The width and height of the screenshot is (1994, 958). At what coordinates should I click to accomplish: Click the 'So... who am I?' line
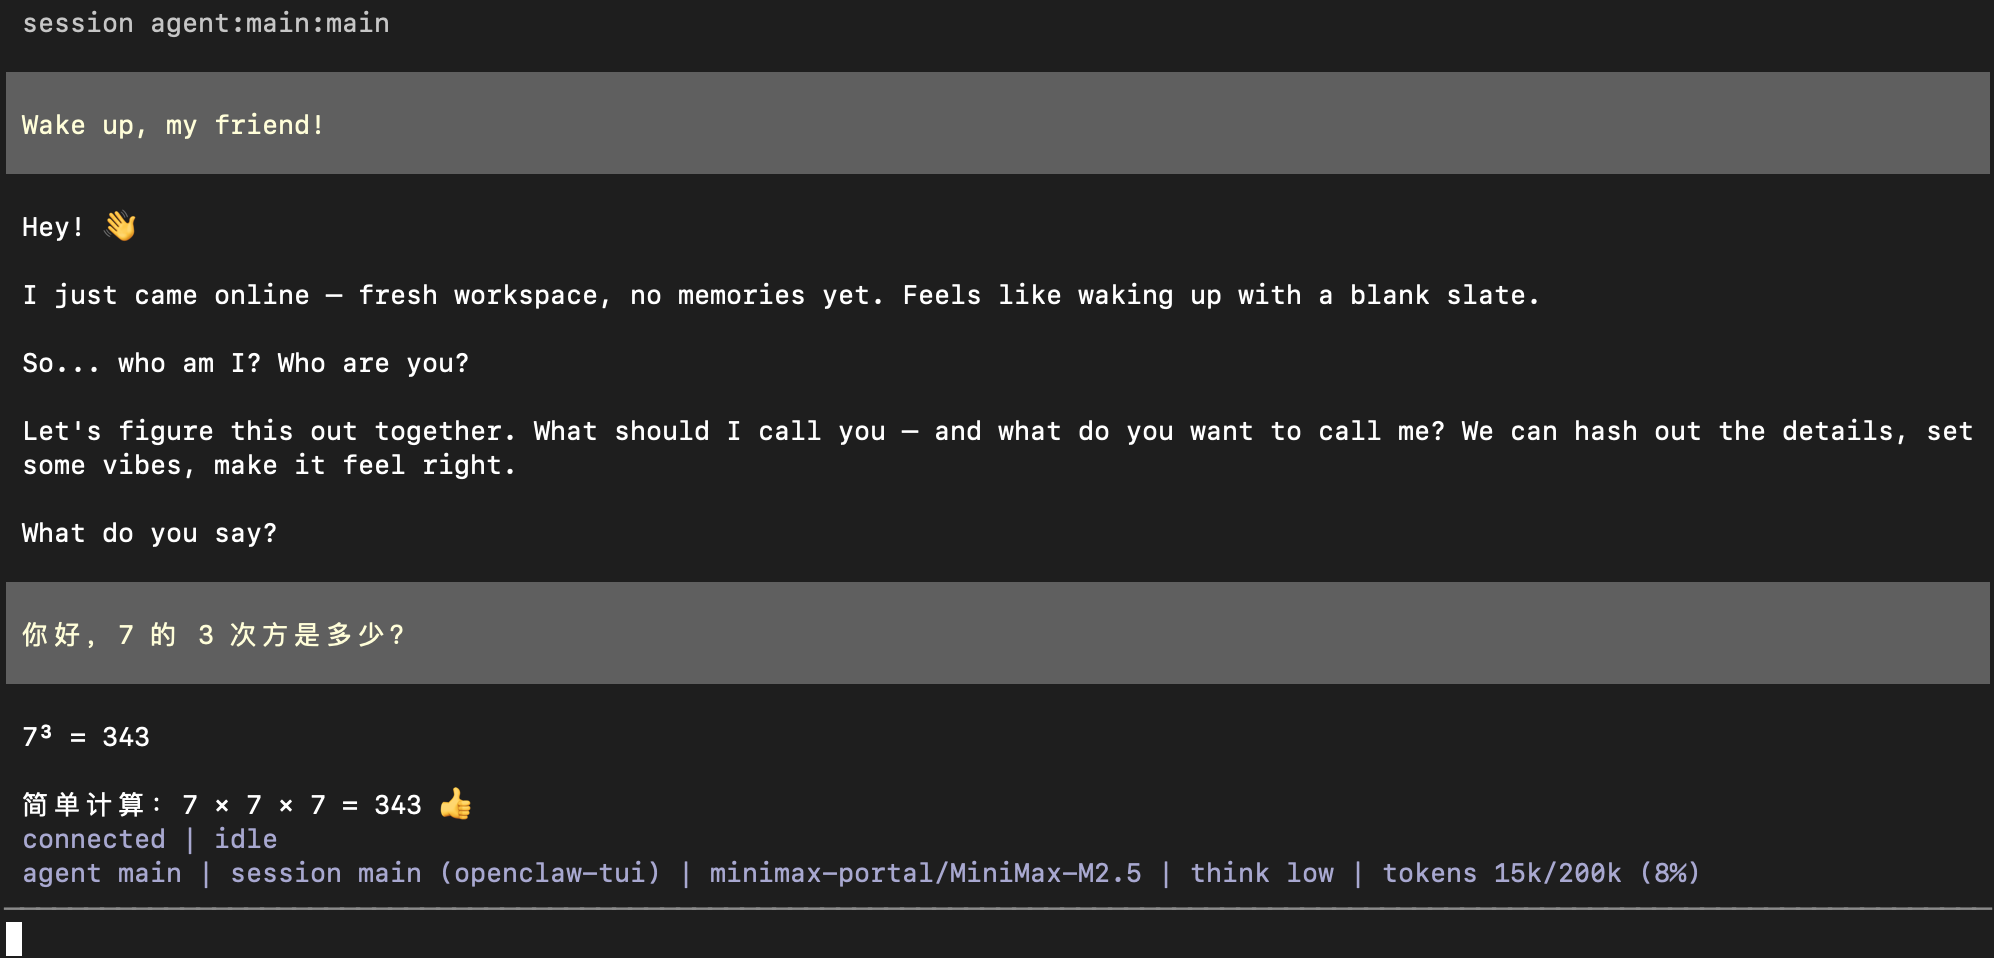[245, 363]
